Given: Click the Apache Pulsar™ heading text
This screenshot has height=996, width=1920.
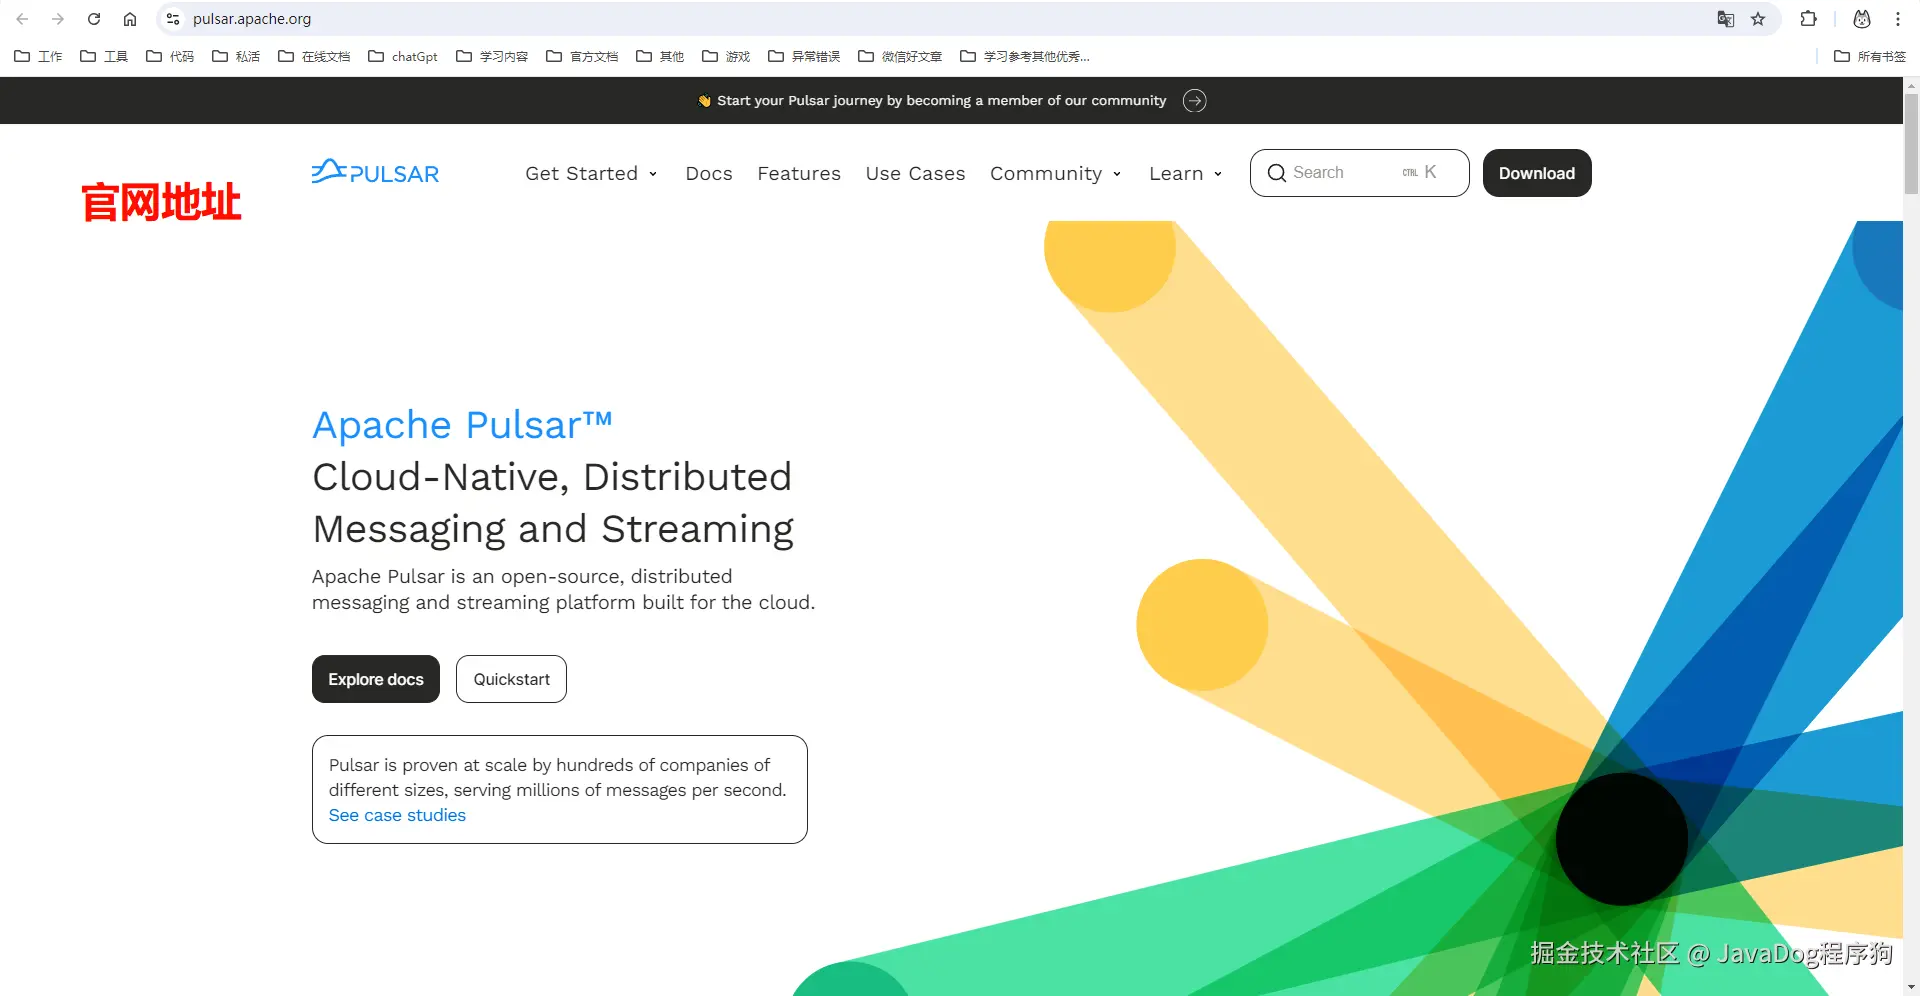Looking at the screenshot, I should click(x=462, y=425).
